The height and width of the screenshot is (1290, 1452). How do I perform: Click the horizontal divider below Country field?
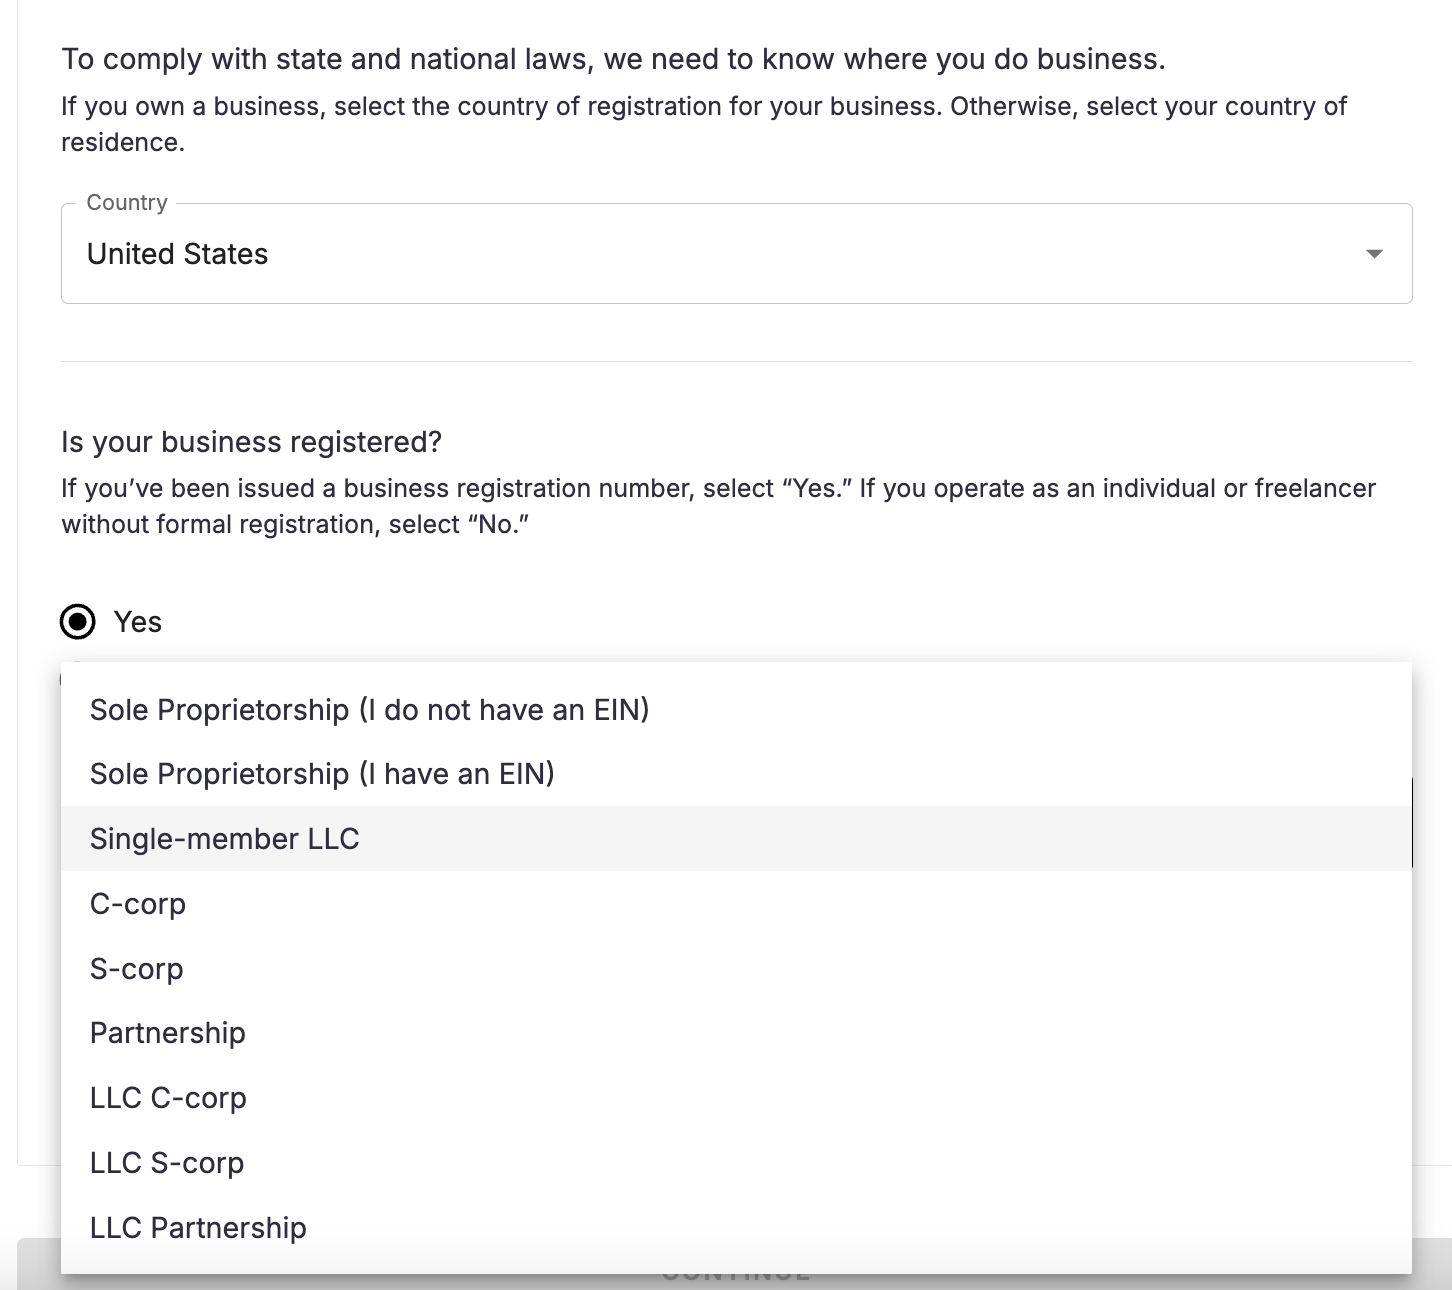[736, 361]
